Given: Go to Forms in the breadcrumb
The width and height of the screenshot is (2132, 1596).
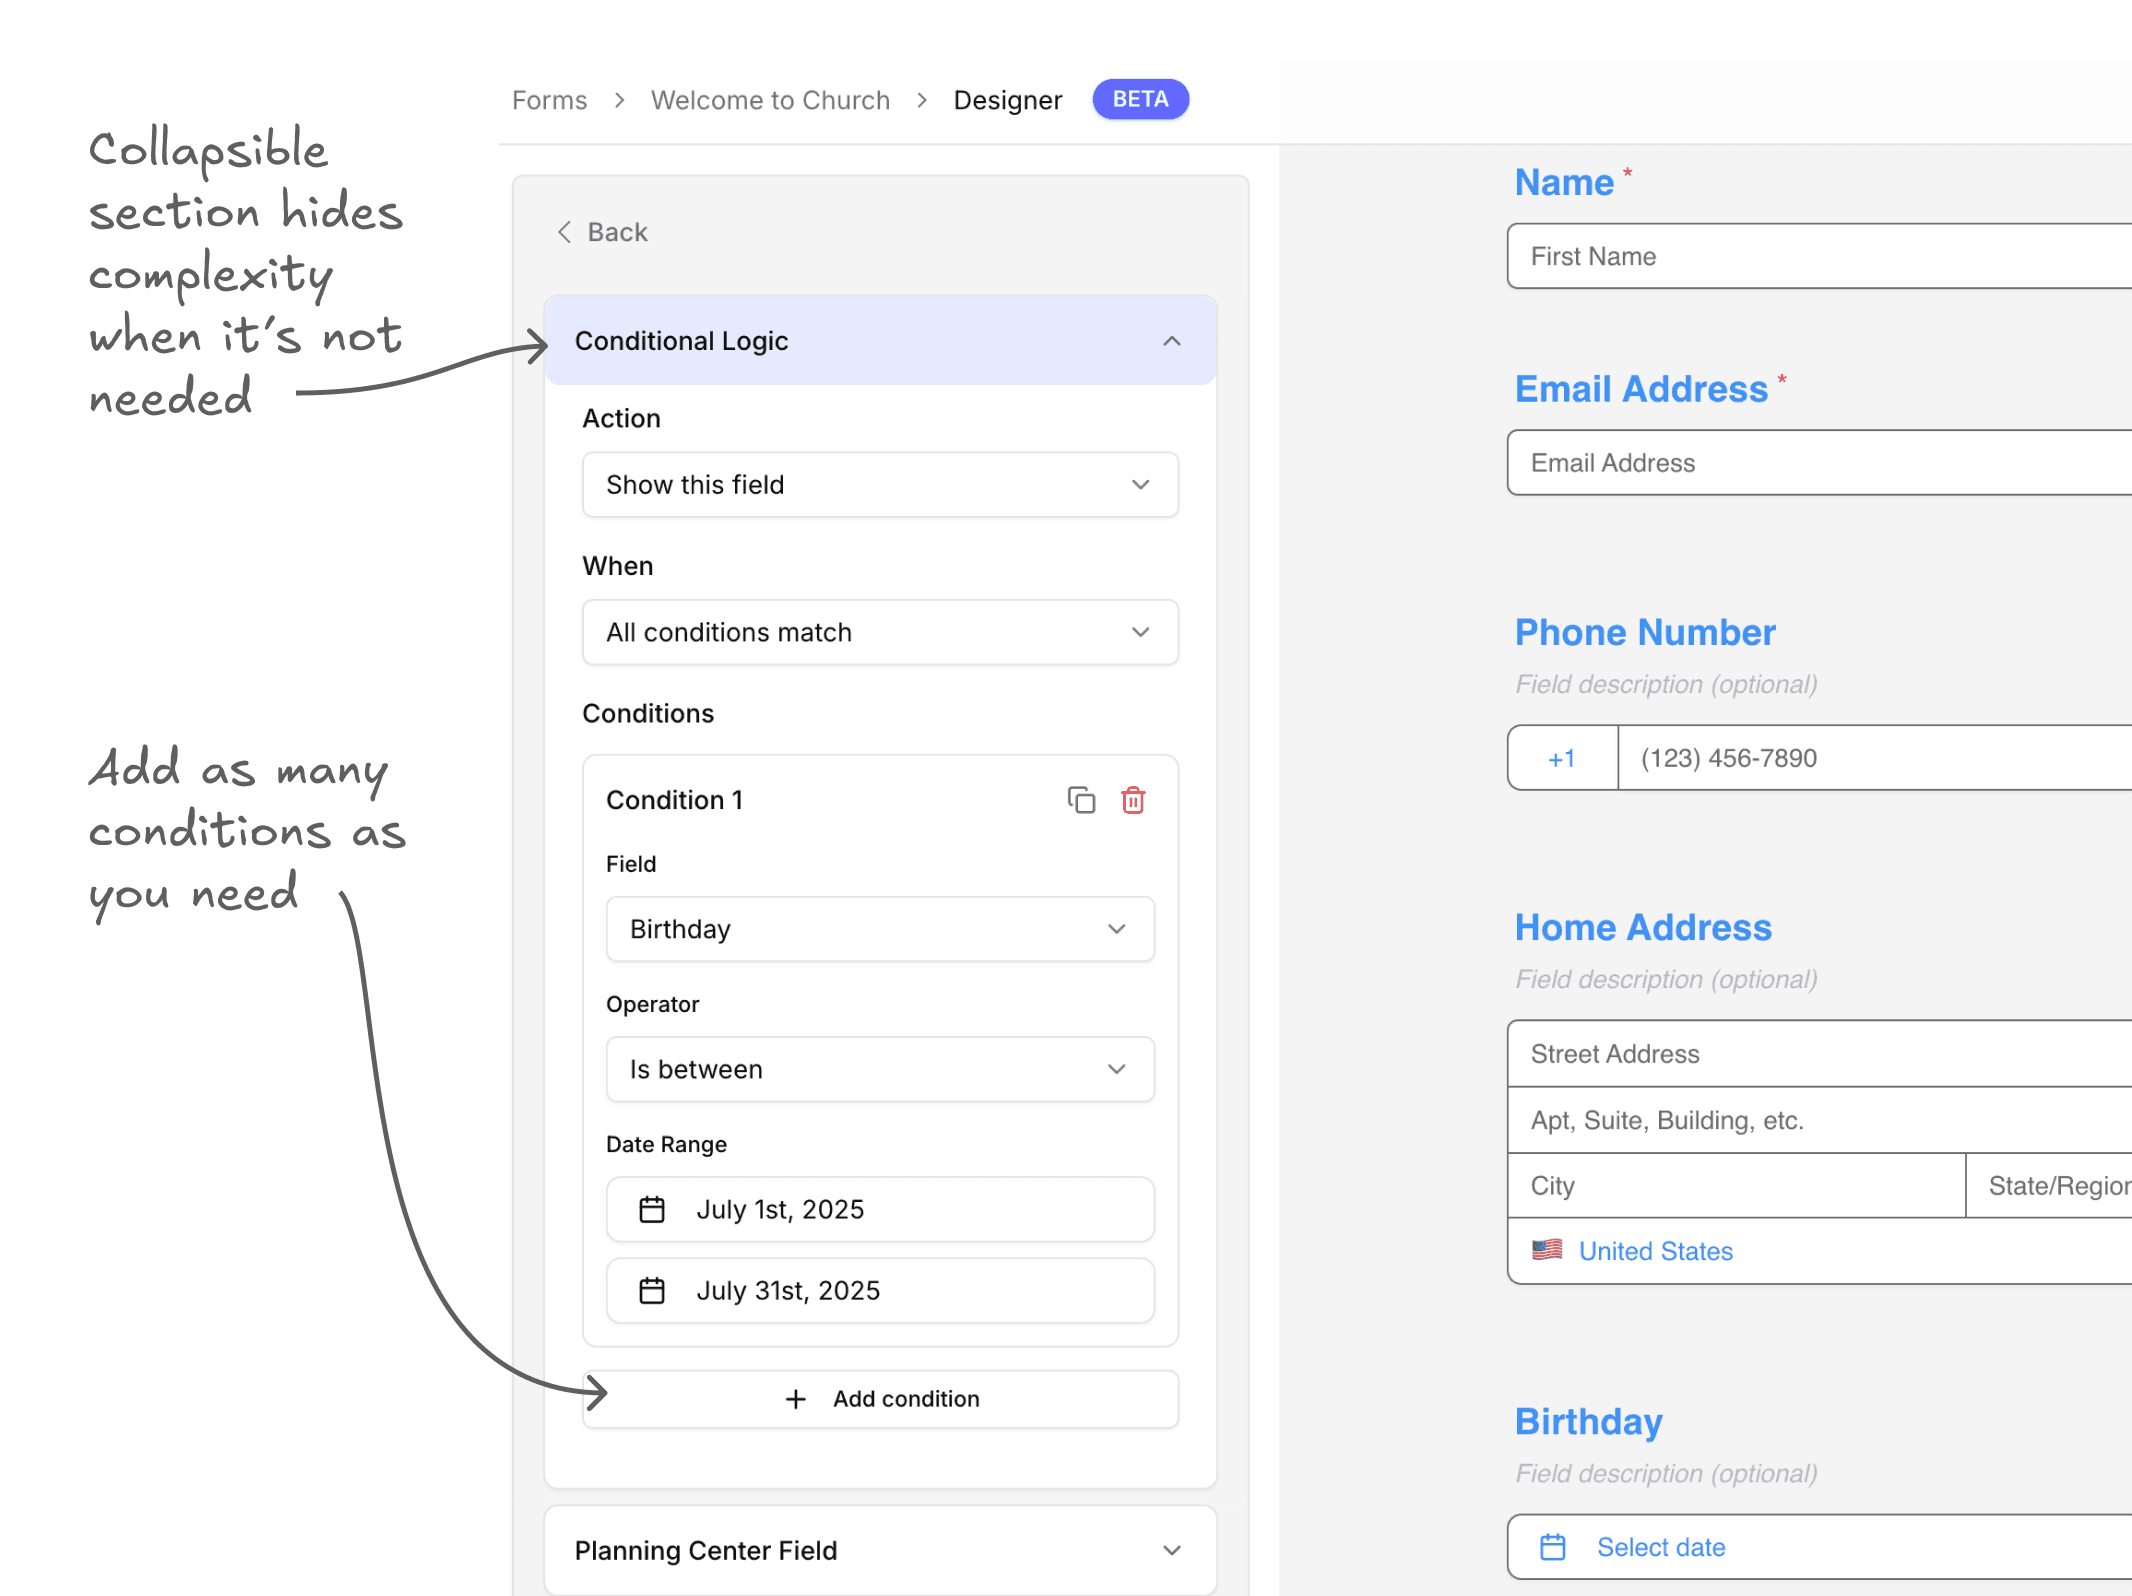Looking at the screenshot, I should (549, 100).
